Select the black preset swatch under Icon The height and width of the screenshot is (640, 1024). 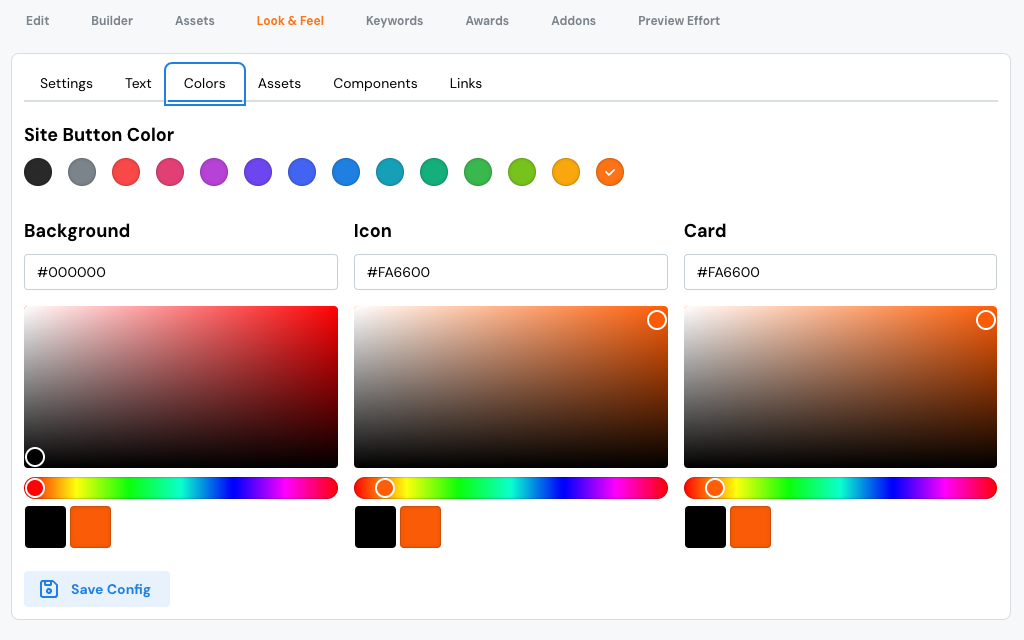click(x=375, y=527)
